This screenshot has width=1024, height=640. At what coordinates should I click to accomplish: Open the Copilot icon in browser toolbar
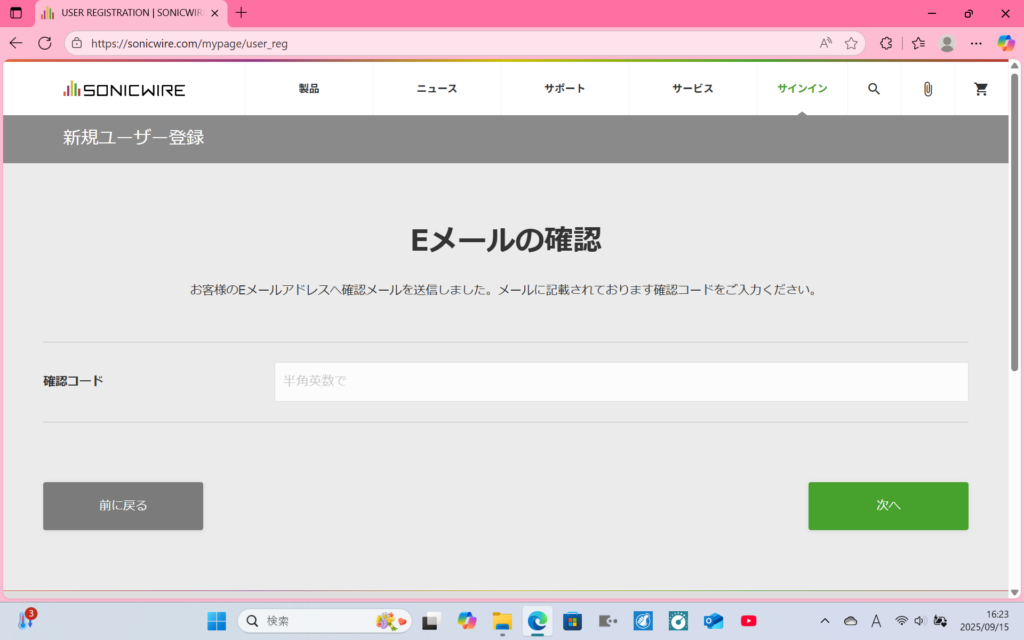pyautogui.click(x=1006, y=43)
